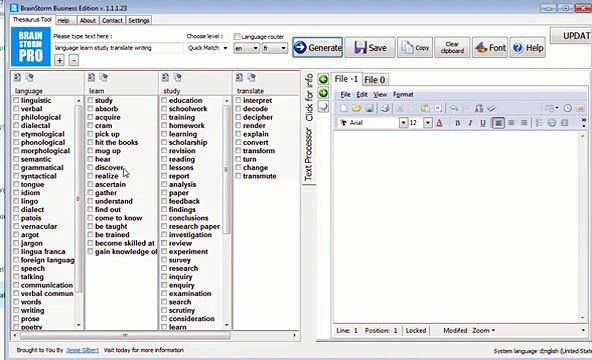The height and width of the screenshot is (360, 592).
Task: Click the first icon above the 'language' column
Action: tap(17, 77)
